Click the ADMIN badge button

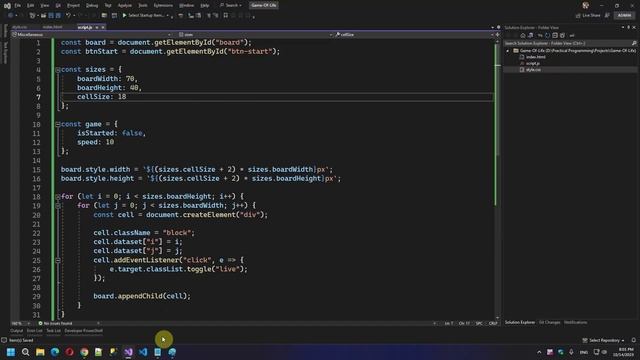coord(624,16)
